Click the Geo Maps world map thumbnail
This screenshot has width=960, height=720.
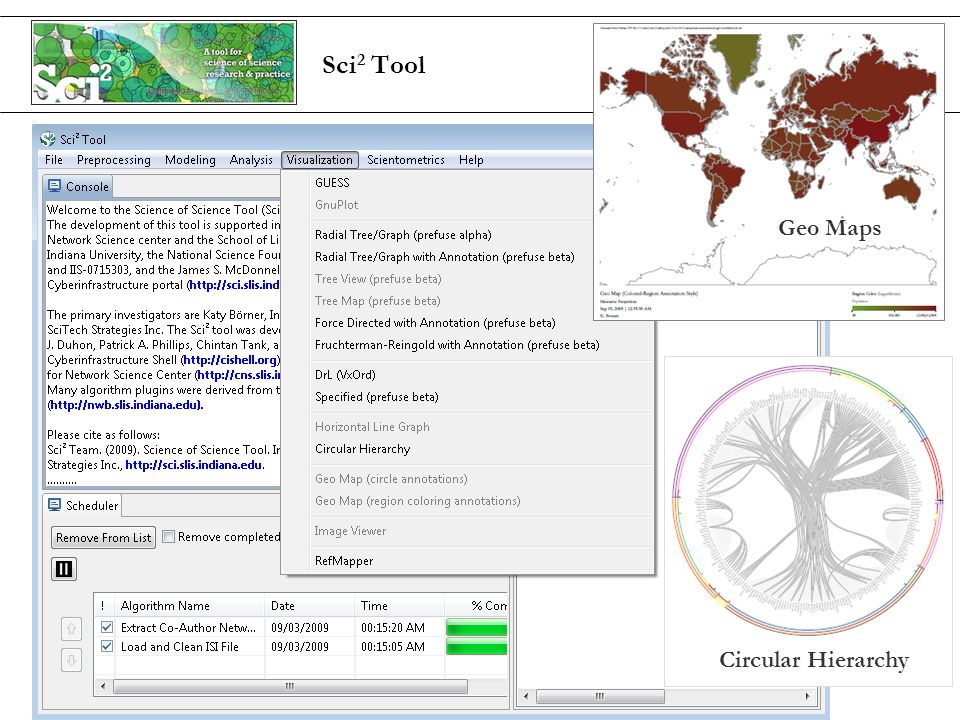click(x=769, y=171)
